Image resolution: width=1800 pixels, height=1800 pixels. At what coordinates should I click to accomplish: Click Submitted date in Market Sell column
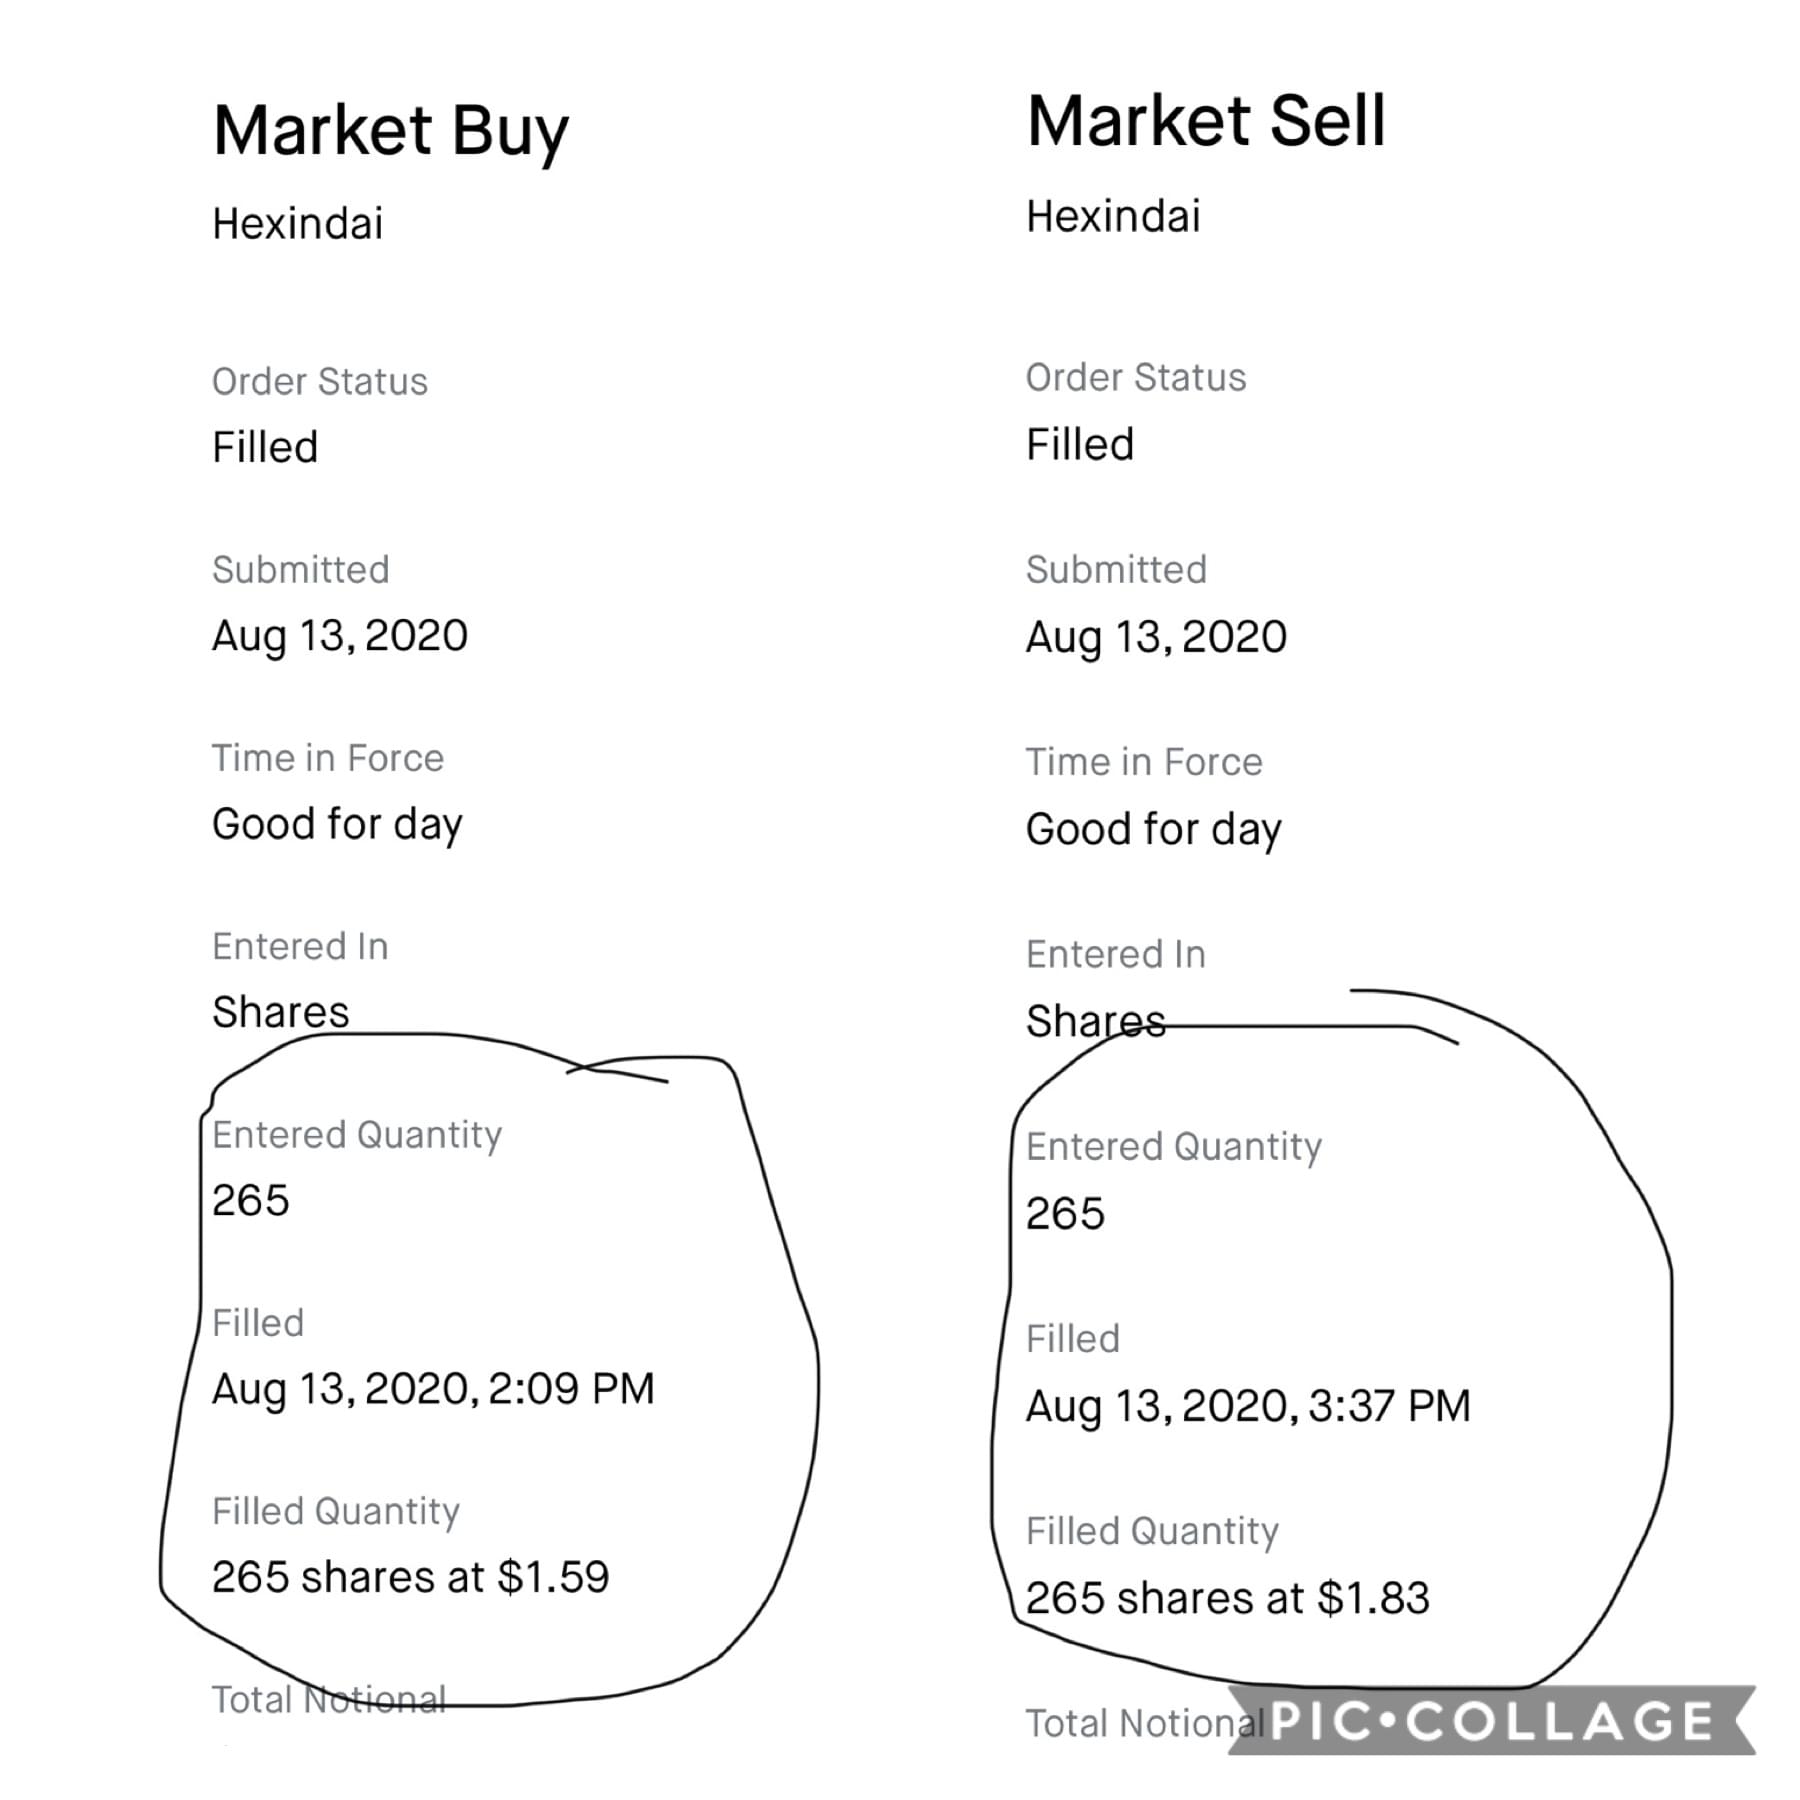1156,637
